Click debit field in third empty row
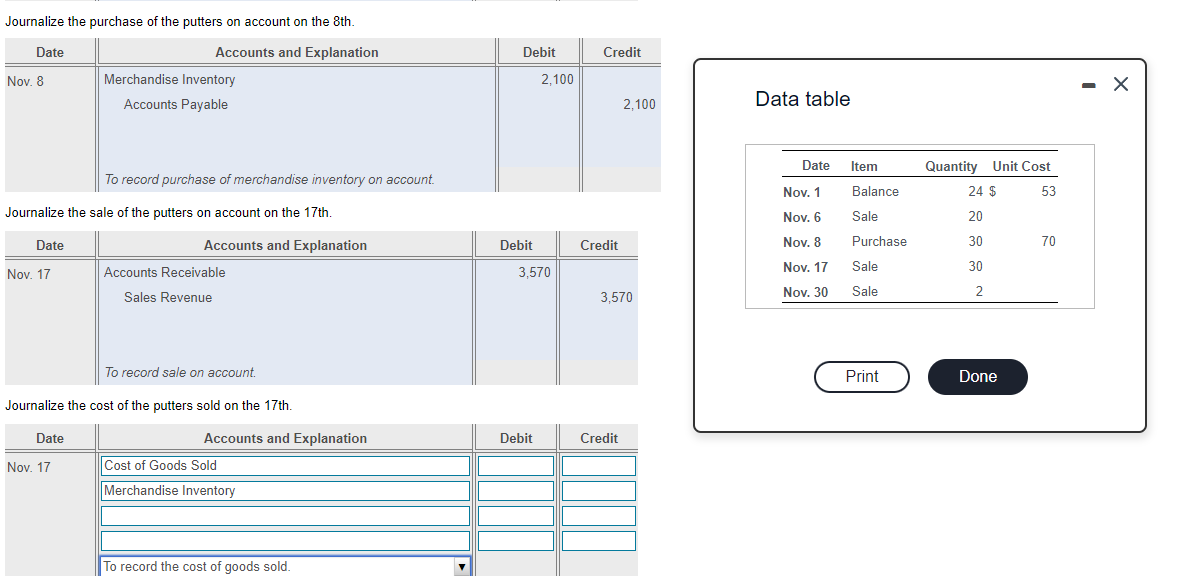Image resolution: width=1199 pixels, height=576 pixels. pyautogui.click(x=516, y=516)
